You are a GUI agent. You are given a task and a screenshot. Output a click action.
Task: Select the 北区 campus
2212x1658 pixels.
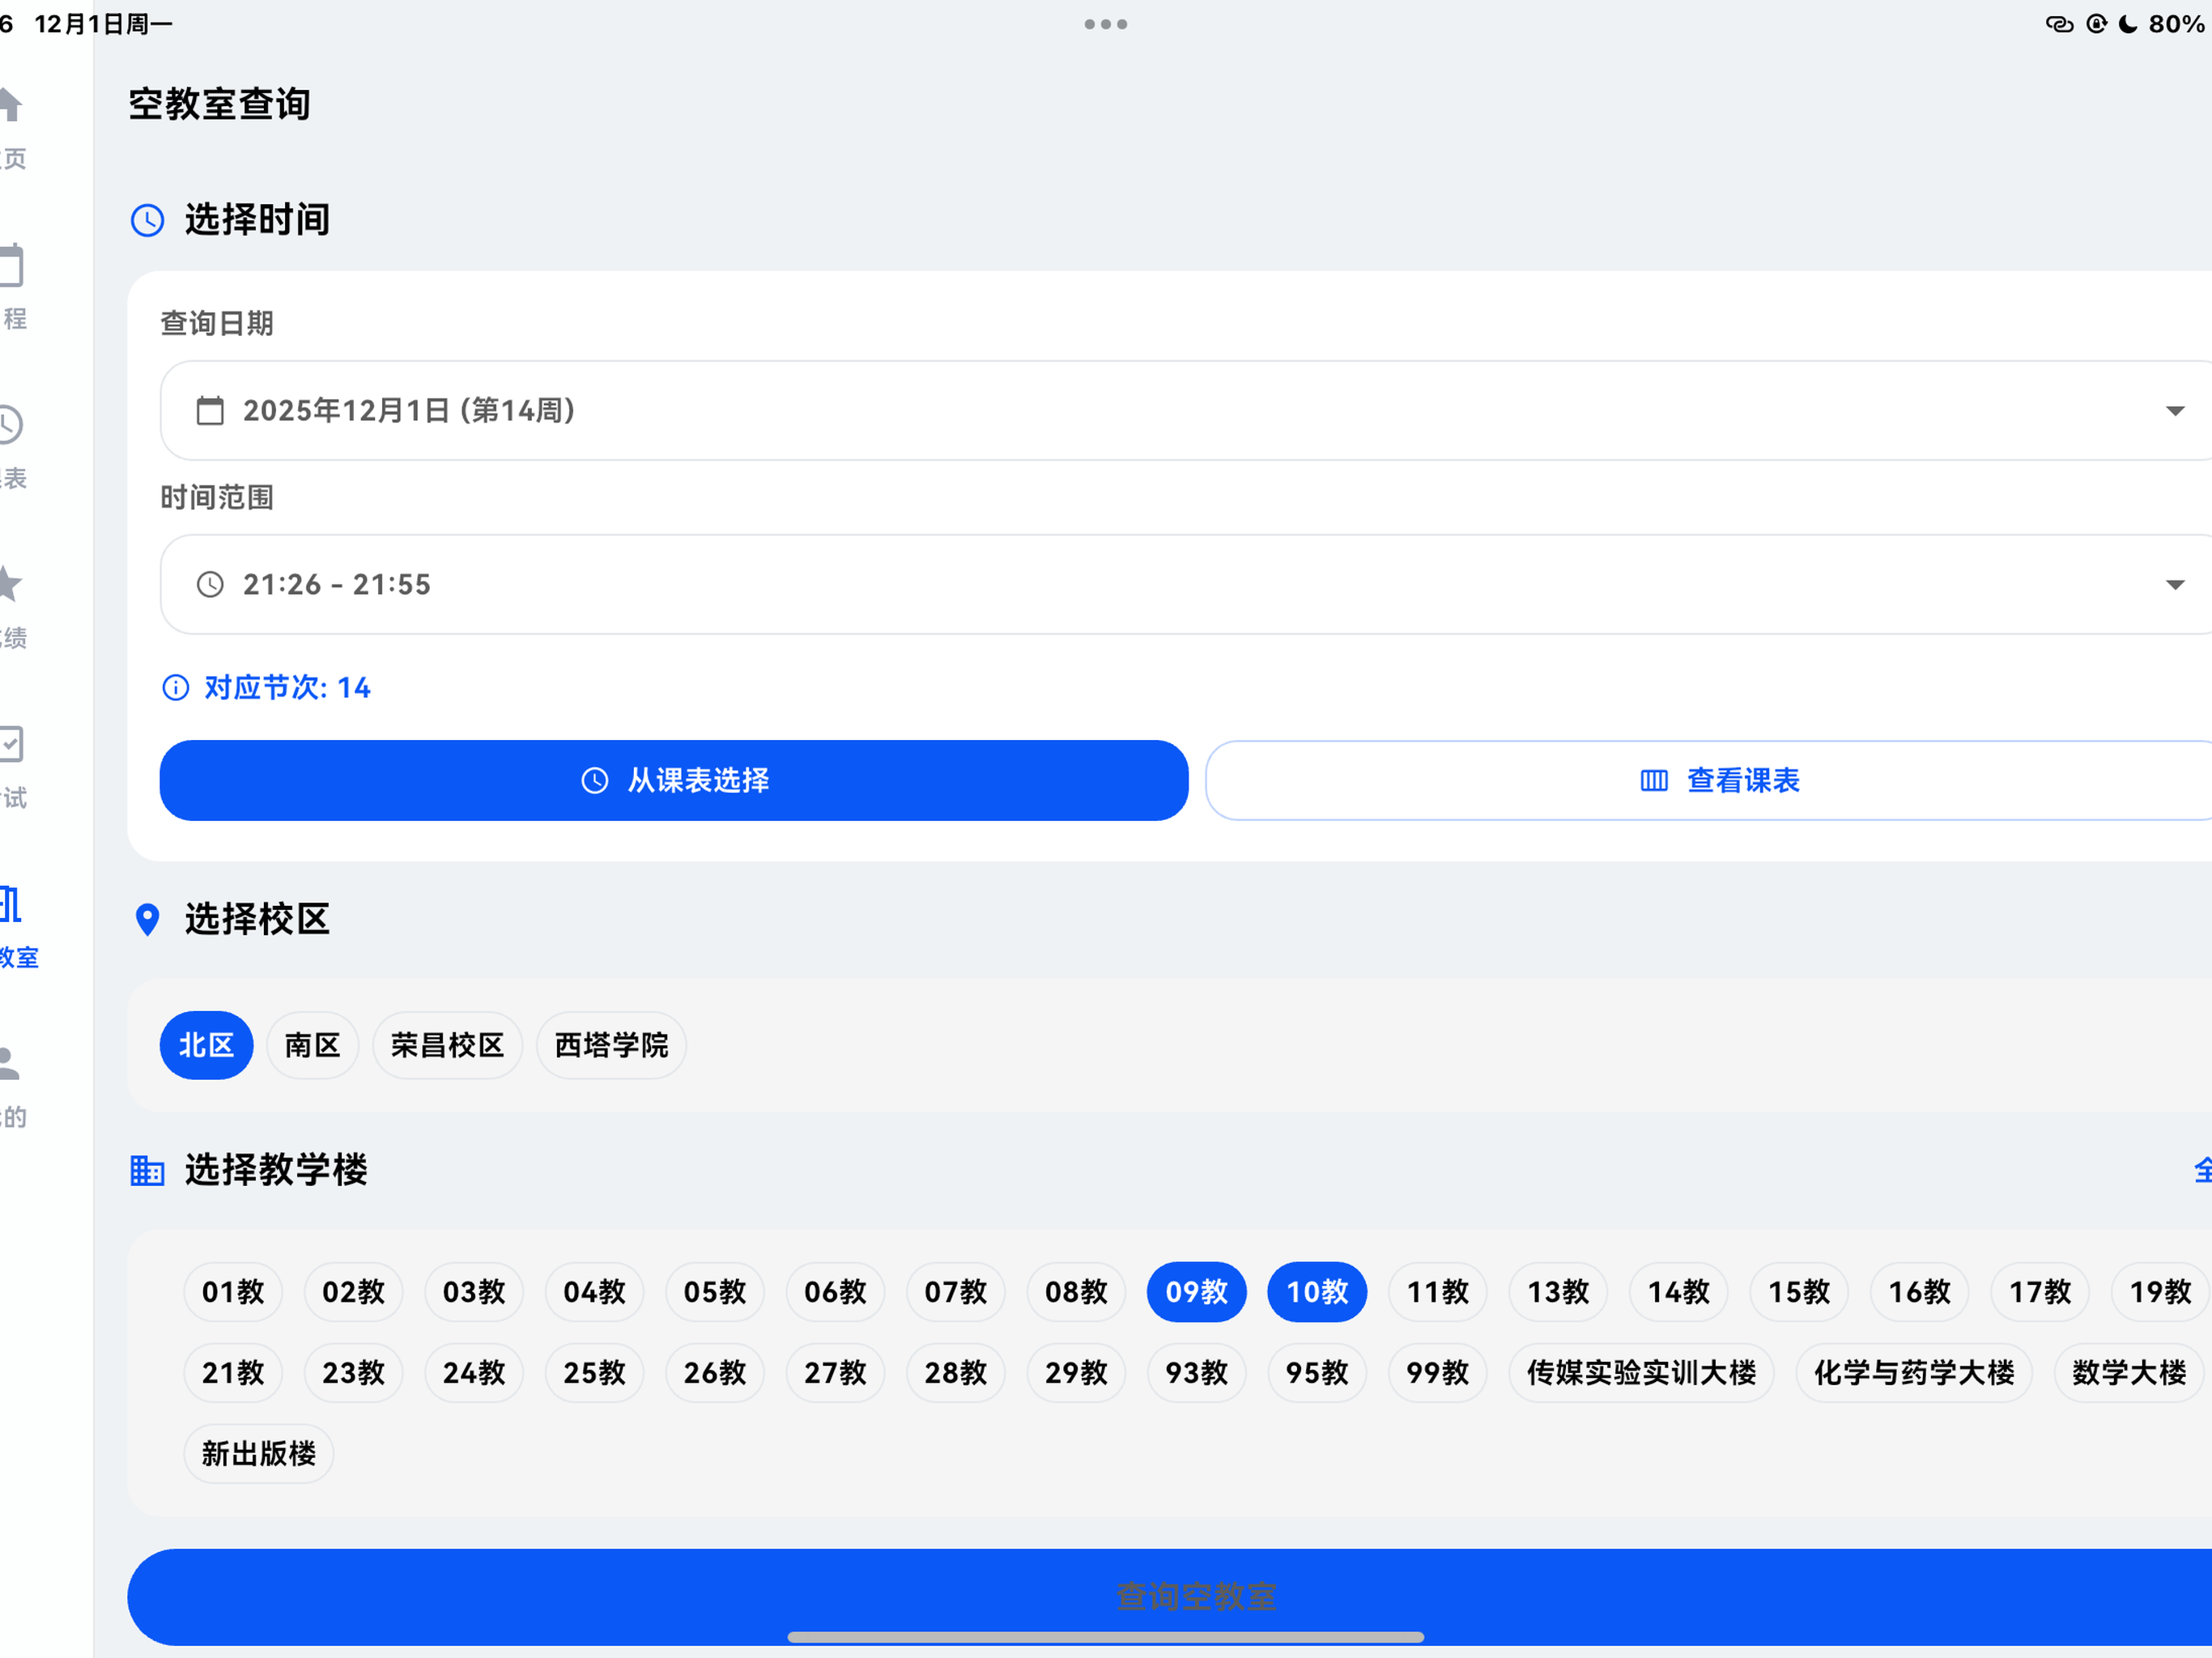click(207, 1046)
